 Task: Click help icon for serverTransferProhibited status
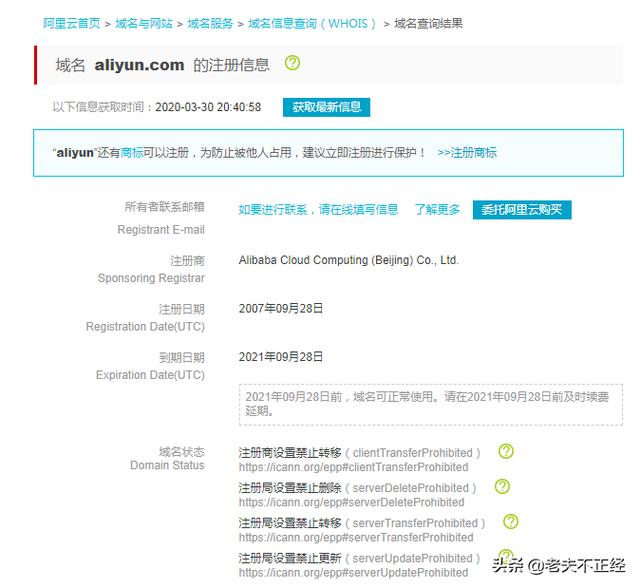(x=511, y=521)
